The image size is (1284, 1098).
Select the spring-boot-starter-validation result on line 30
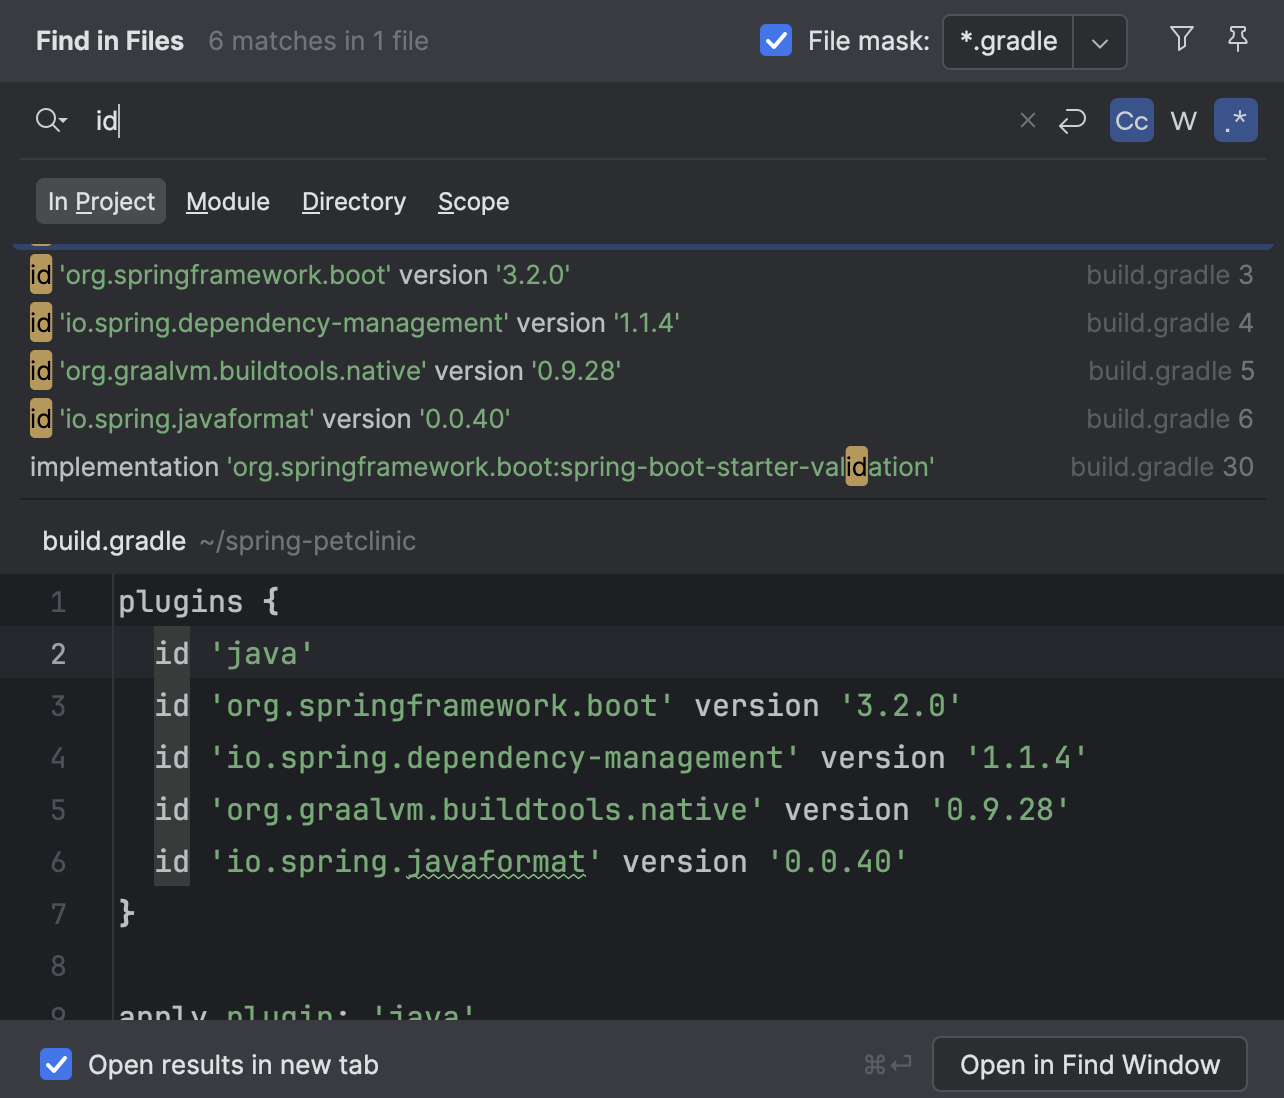click(480, 467)
